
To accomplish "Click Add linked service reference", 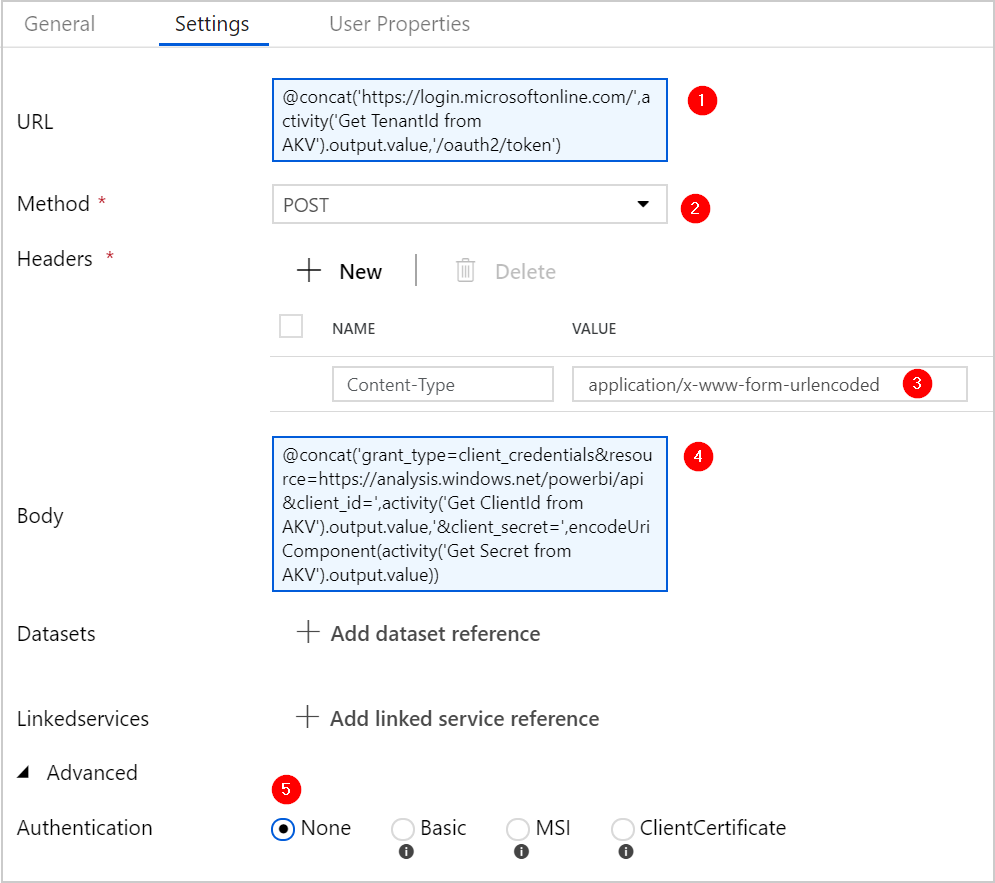I will pos(465,719).
